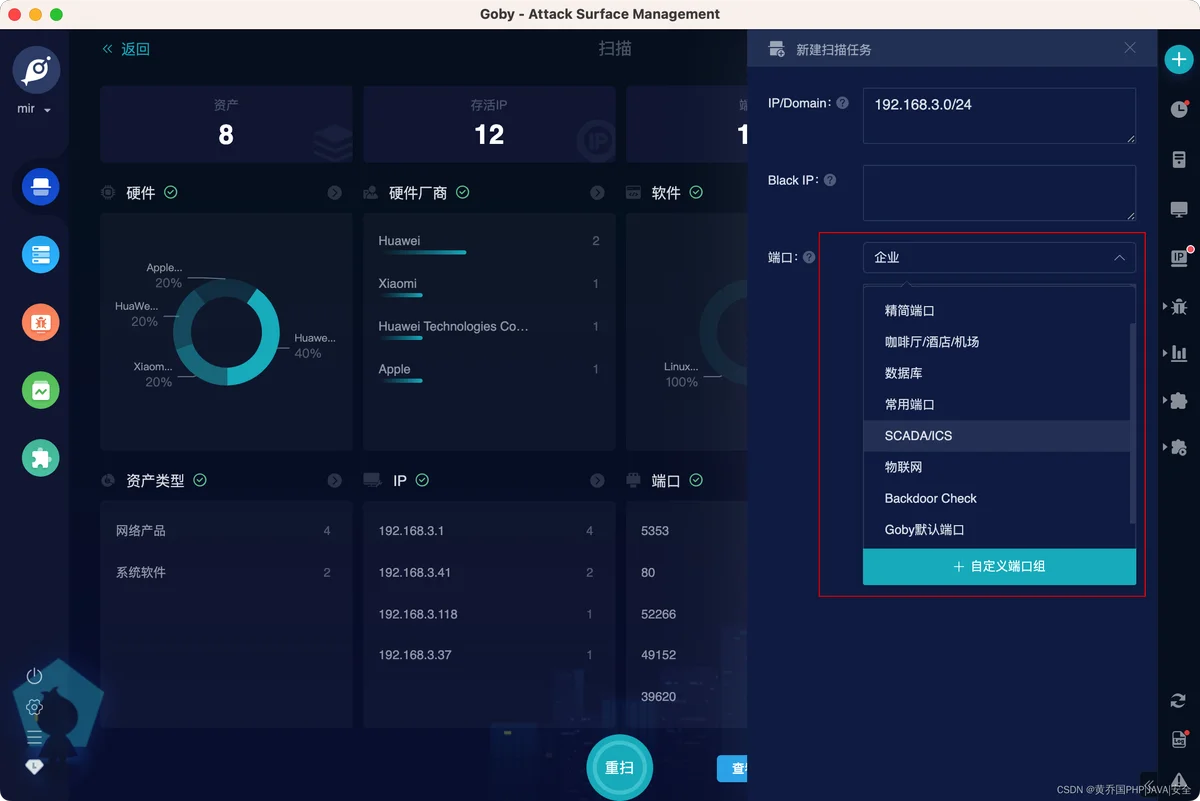The image size is (1200, 801).
Task: Open the Extensions puzzle icon in left sidebar
Action: [41, 458]
